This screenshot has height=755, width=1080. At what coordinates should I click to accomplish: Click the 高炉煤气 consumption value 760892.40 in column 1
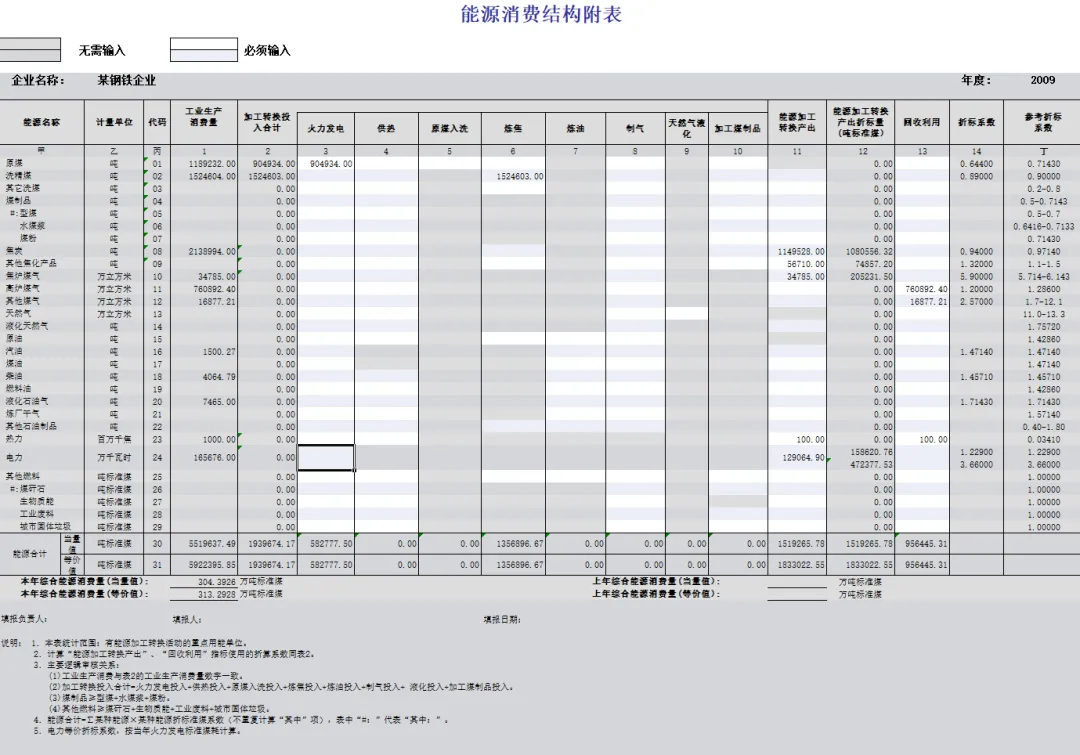214,289
